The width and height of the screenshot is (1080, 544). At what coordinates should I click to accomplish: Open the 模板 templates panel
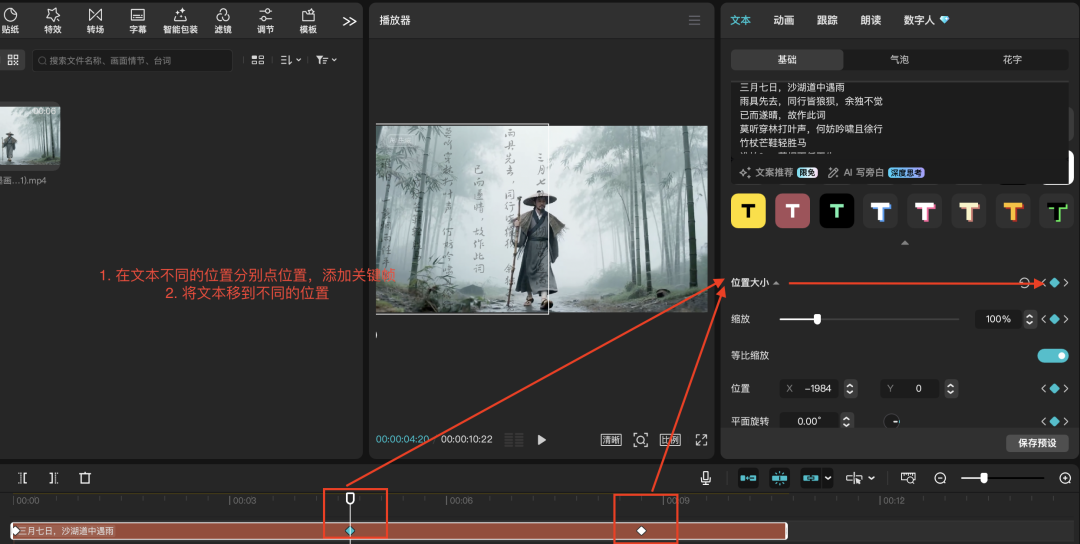[x=308, y=21]
